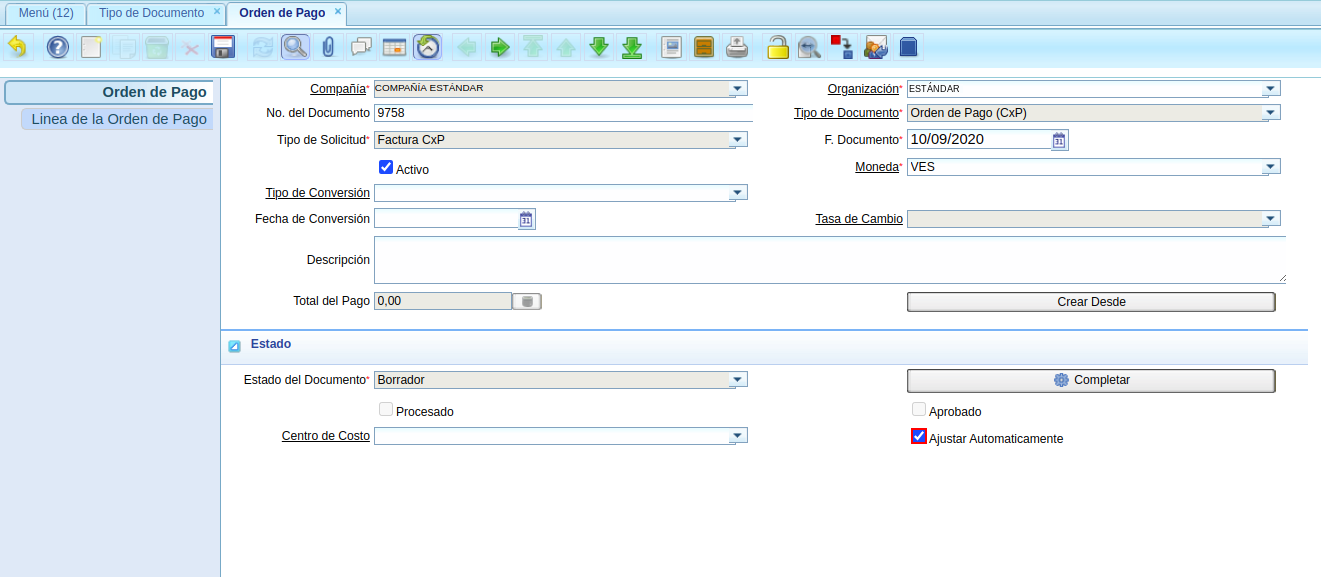Open the Centro de Costo dropdown
Image resolution: width=1321 pixels, height=577 pixels.
point(738,435)
